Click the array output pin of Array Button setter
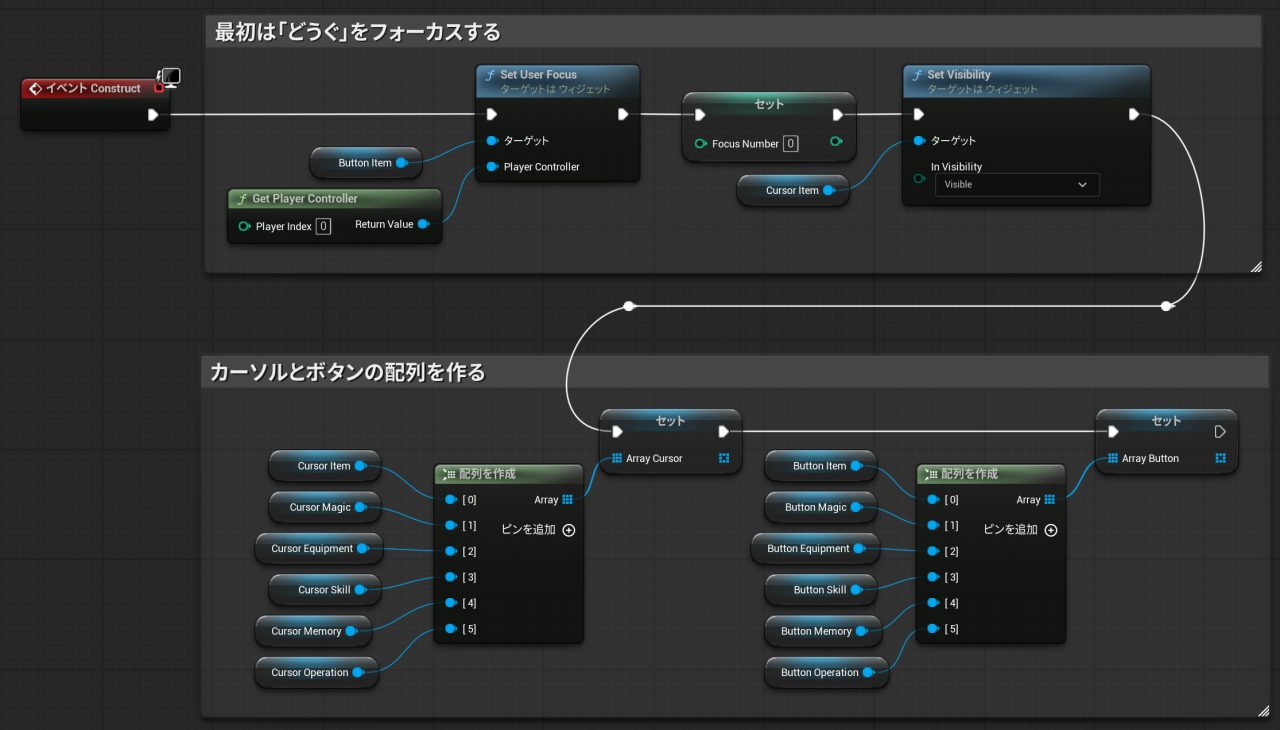 [x=1220, y=458]
